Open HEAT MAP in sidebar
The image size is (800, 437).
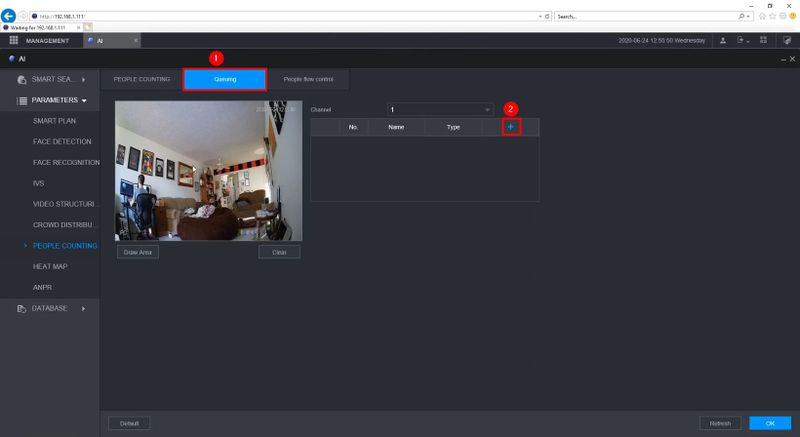point(50,267)
